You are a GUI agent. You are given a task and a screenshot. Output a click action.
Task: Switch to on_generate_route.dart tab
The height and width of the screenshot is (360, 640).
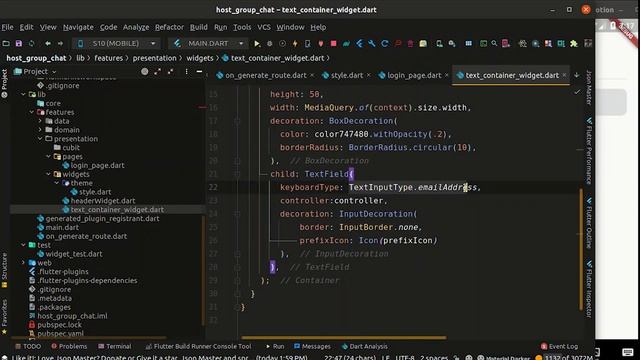(265, 76)
